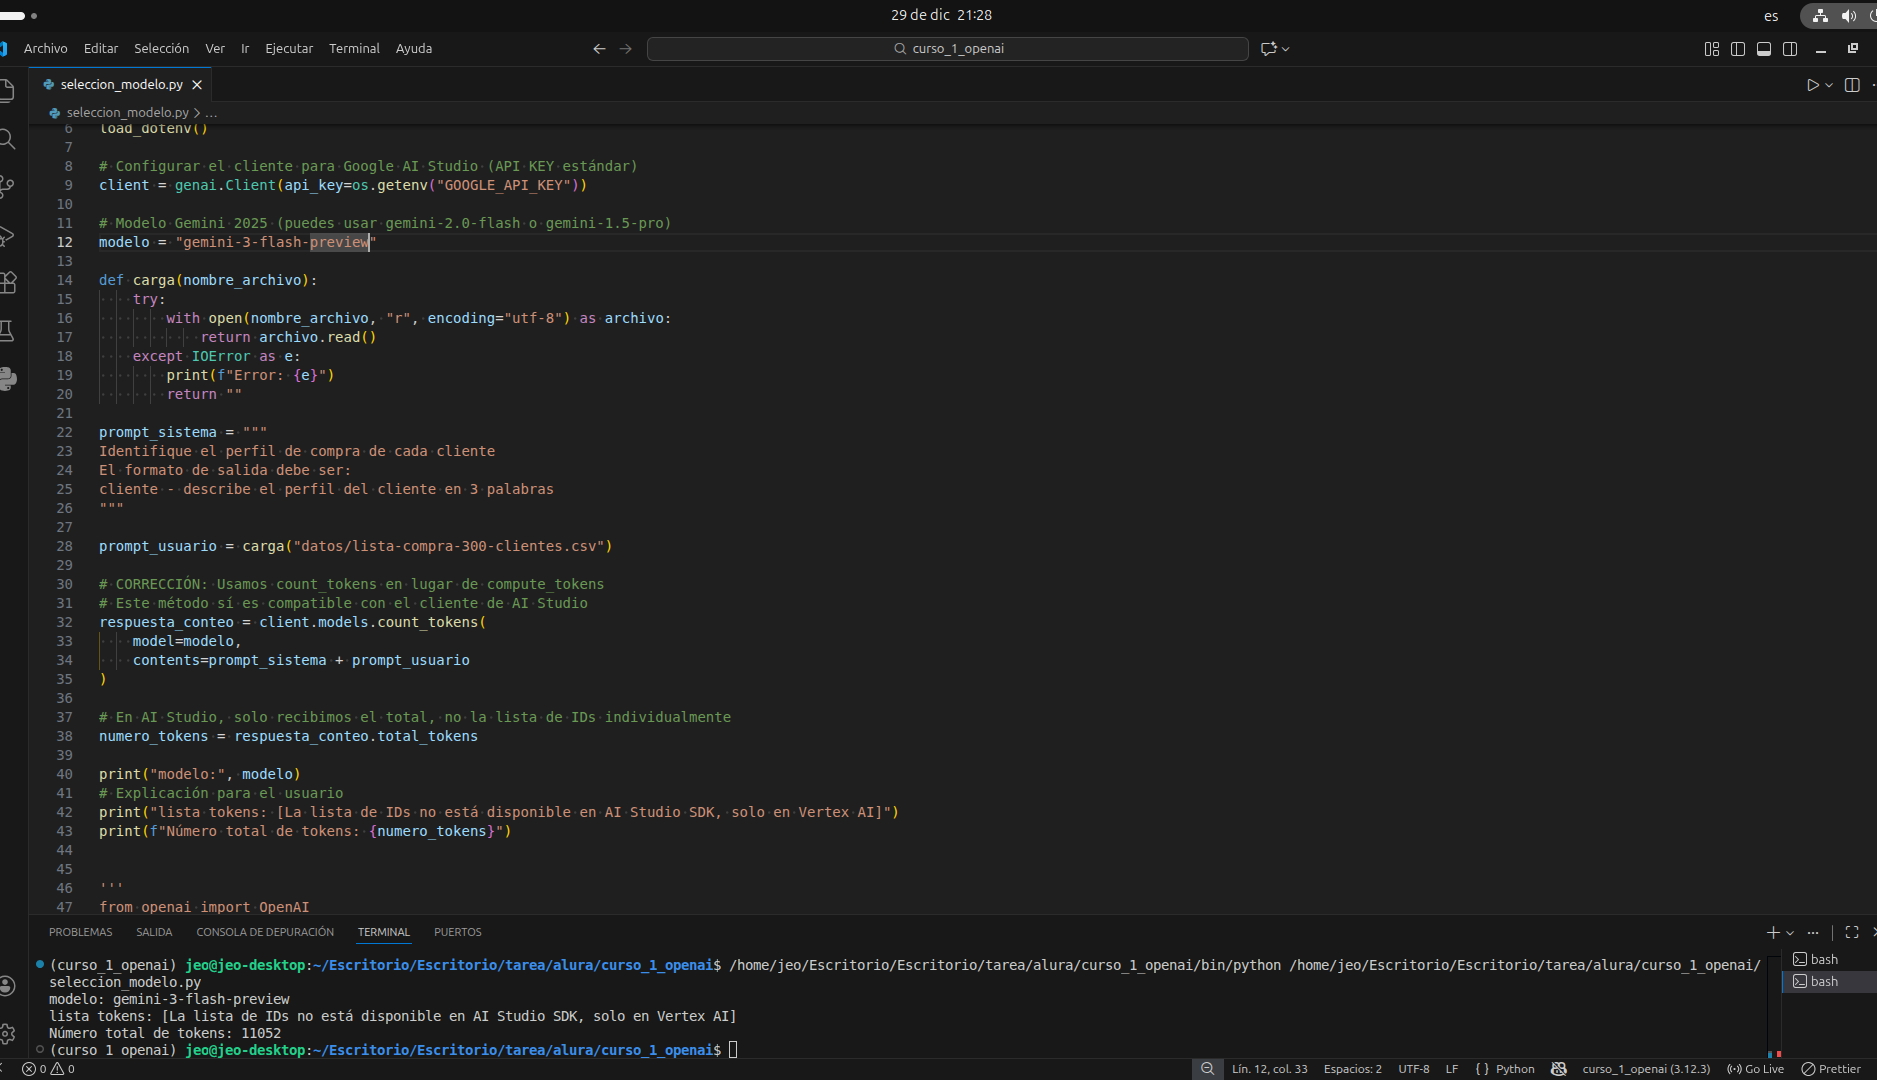
Task: Close the seleccion_modelo.py editor tab
Action: pos(197,85)
